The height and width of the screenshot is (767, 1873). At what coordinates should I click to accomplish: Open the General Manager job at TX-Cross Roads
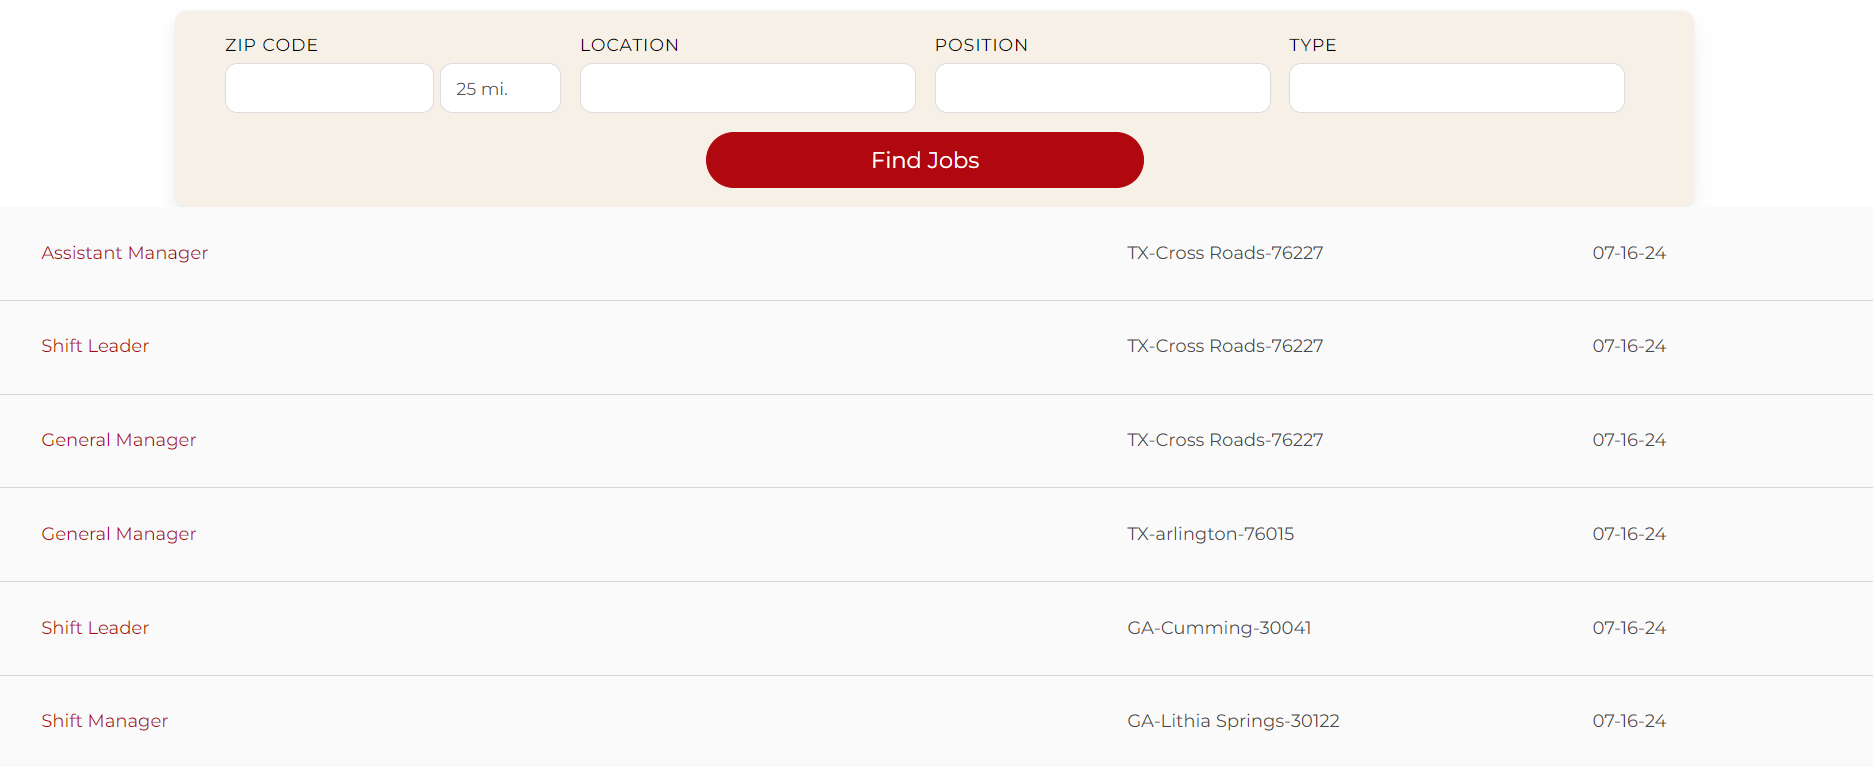118,440
